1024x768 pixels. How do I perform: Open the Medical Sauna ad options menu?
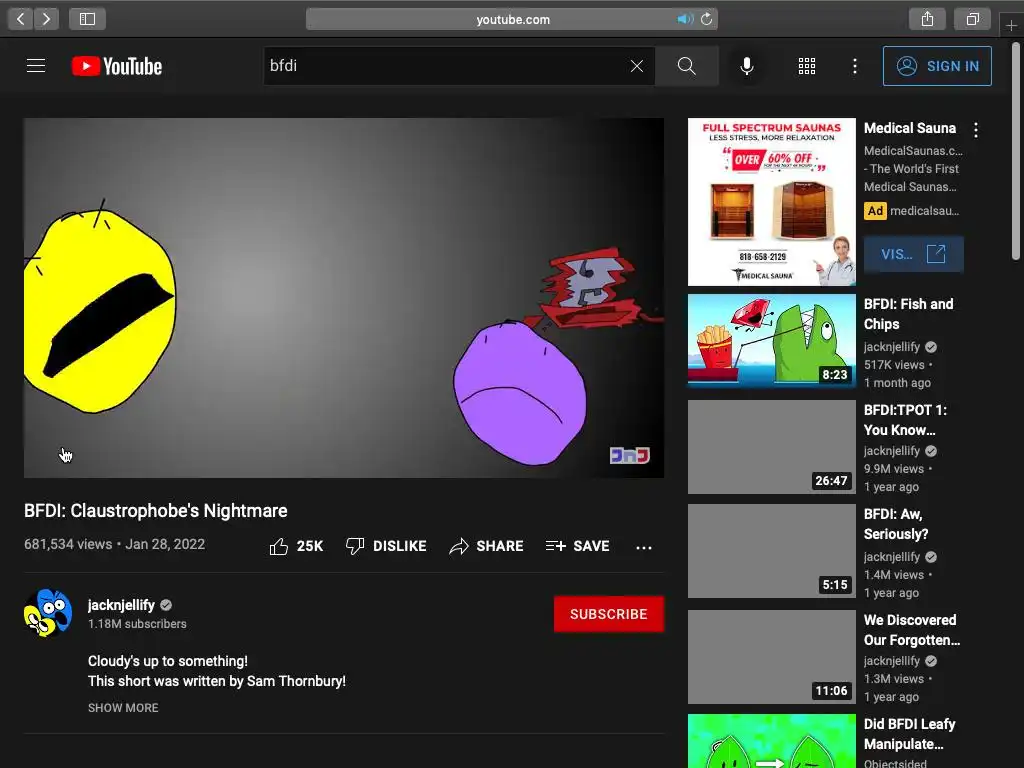[x=976, y=130]
